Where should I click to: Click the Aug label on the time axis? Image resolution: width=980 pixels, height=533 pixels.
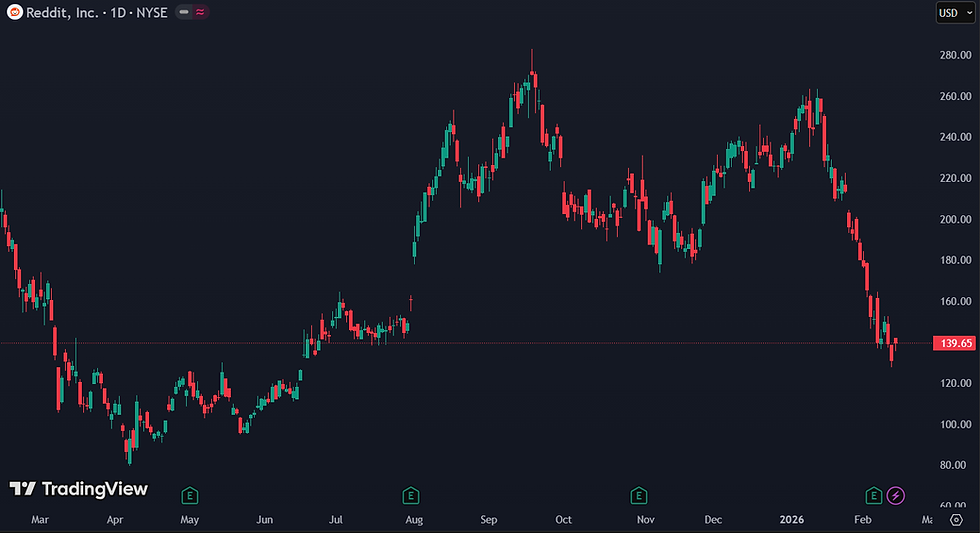point(414,519)
